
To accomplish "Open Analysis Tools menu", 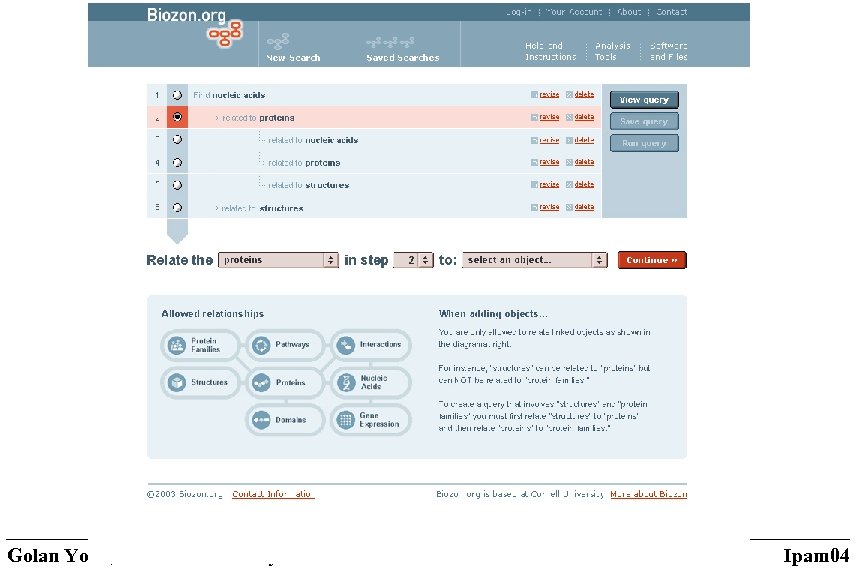I will [x=612, y=51].
